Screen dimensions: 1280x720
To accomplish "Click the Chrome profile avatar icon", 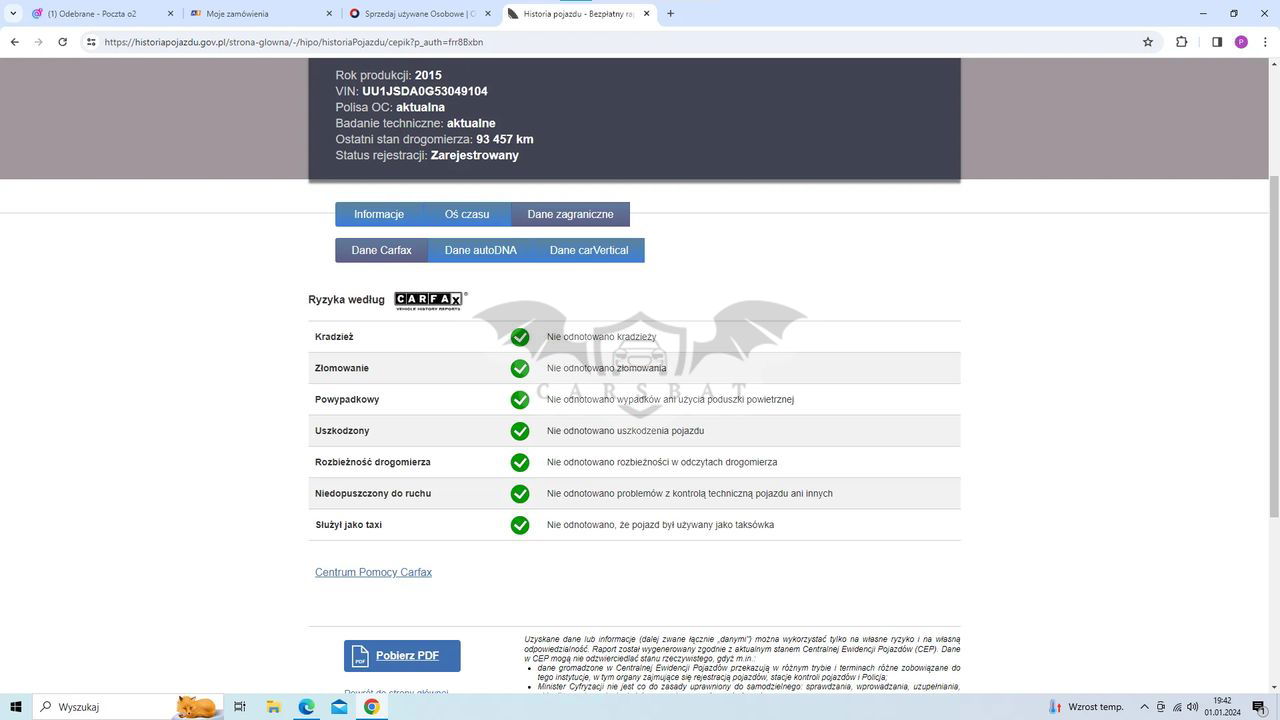I will 1241,42.
